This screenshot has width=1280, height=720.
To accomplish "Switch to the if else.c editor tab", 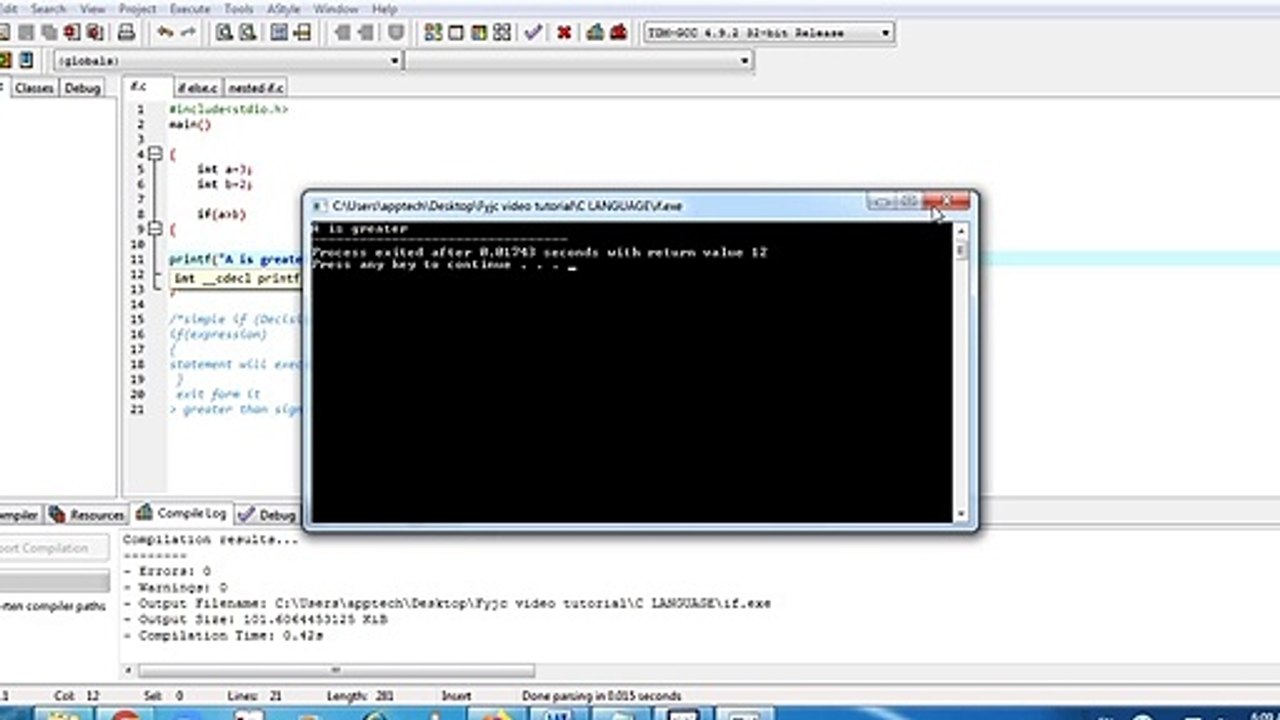I will (198, 88).
